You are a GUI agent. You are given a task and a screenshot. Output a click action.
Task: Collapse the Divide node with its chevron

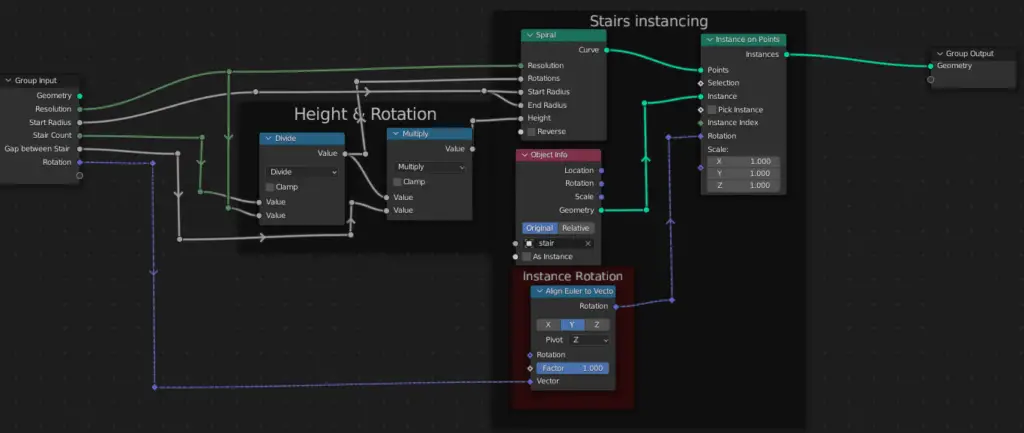point(268,138)
